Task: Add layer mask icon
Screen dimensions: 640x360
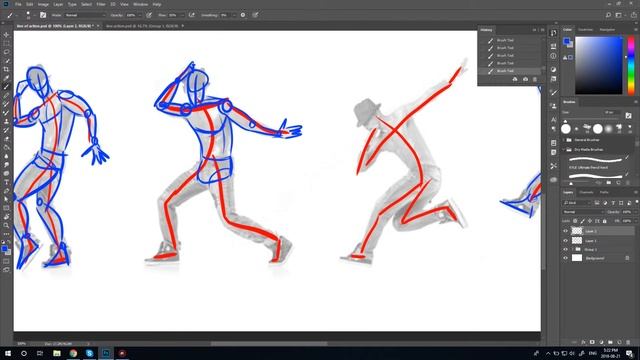Action: [x=592, y=342]
